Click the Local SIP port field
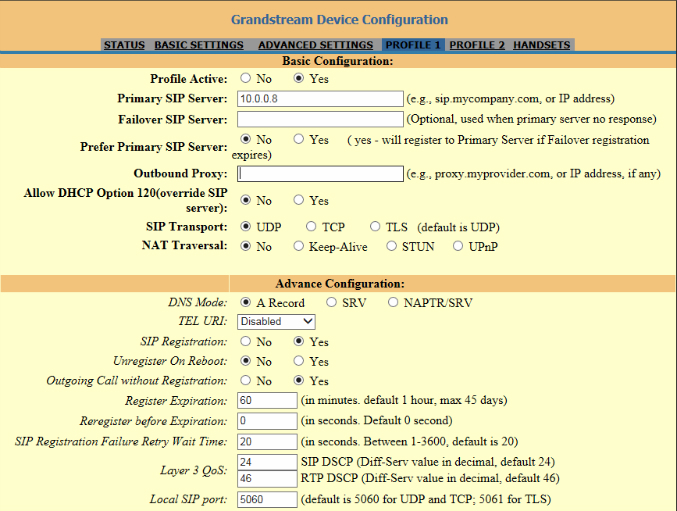This screenshot has width=677, height=511. click(x=267, y=499)
